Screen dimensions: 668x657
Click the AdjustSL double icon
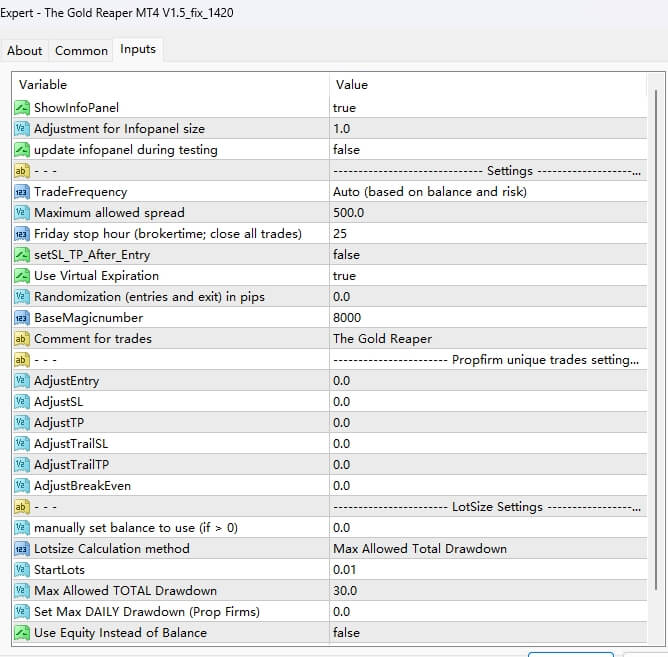tap(22, 402)
